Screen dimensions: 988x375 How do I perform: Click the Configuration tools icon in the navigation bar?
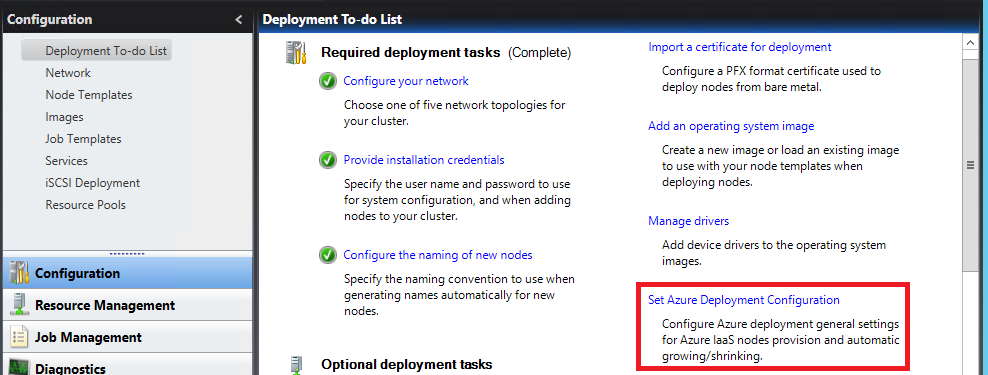coord(20,273)
